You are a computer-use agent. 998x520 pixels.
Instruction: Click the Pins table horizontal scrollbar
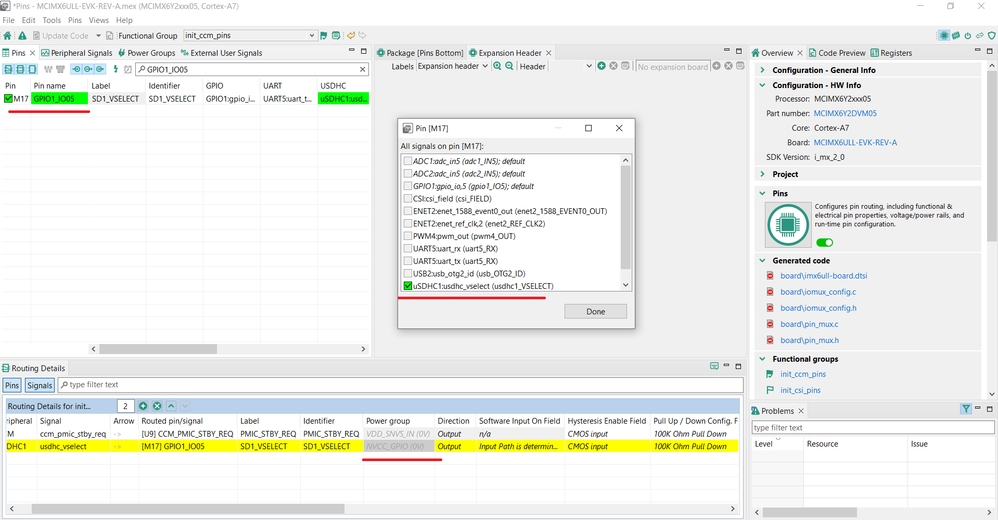click(x=158, y=349)
